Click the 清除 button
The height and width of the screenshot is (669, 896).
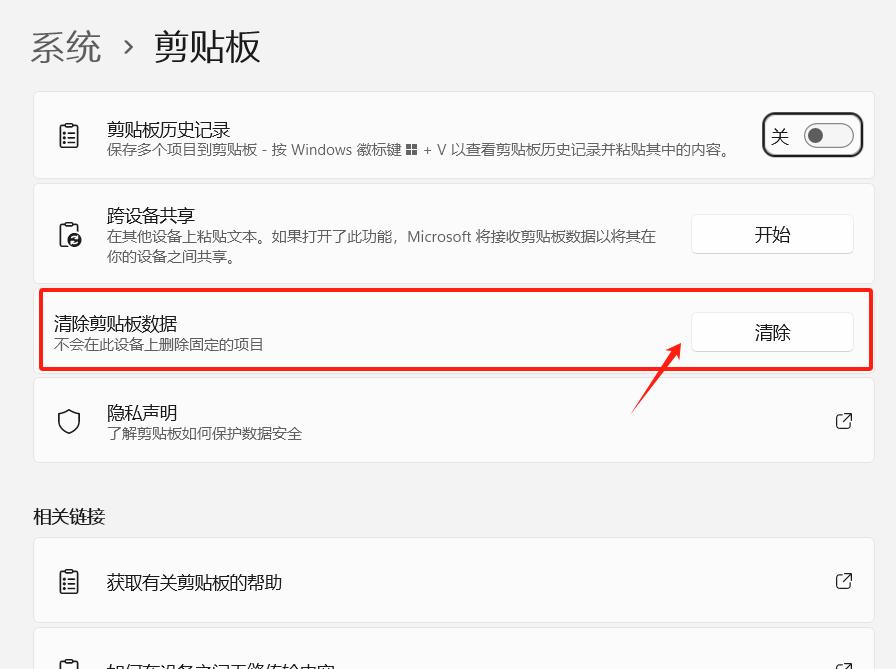[x=772, y=332]
